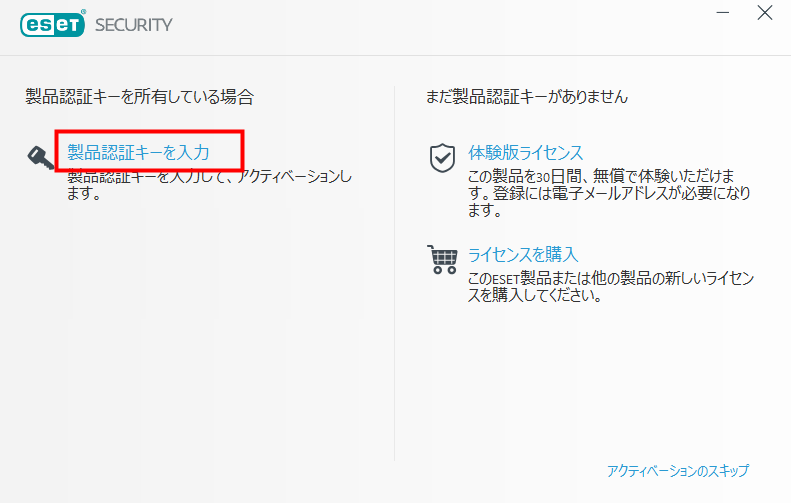Click the empty title bar area

click(444, 25)
